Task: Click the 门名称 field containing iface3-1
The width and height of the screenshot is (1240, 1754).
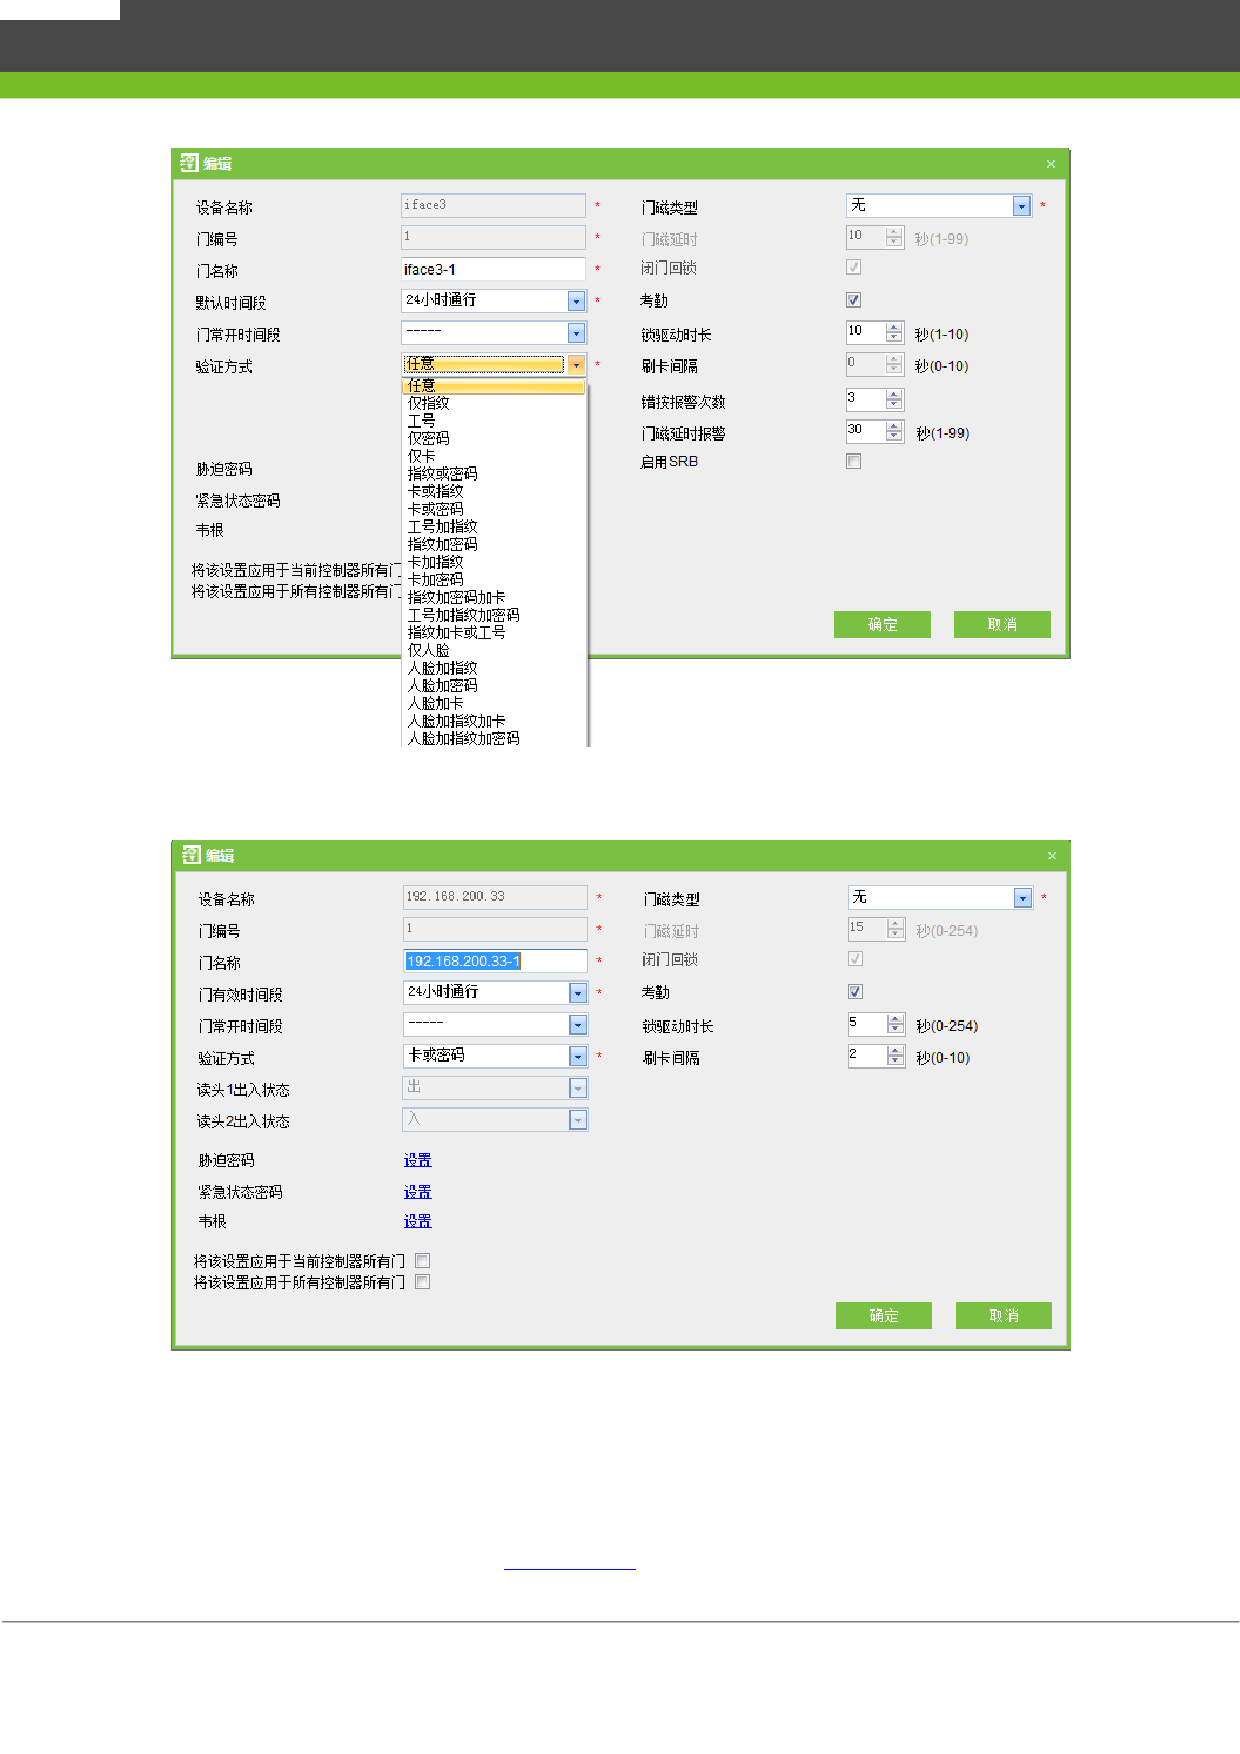Action: [492, 270]
